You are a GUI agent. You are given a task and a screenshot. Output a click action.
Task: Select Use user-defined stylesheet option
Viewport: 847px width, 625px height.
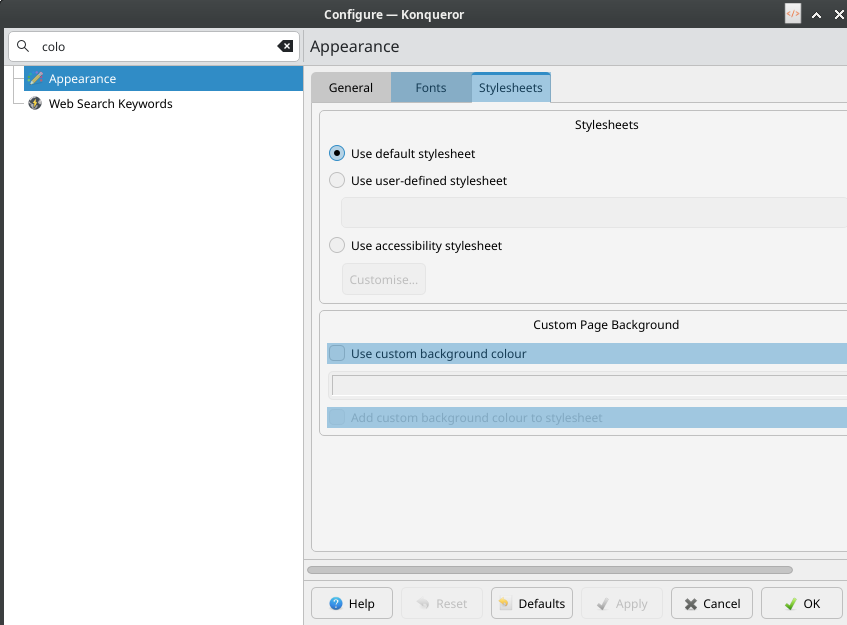pos(337,181)
